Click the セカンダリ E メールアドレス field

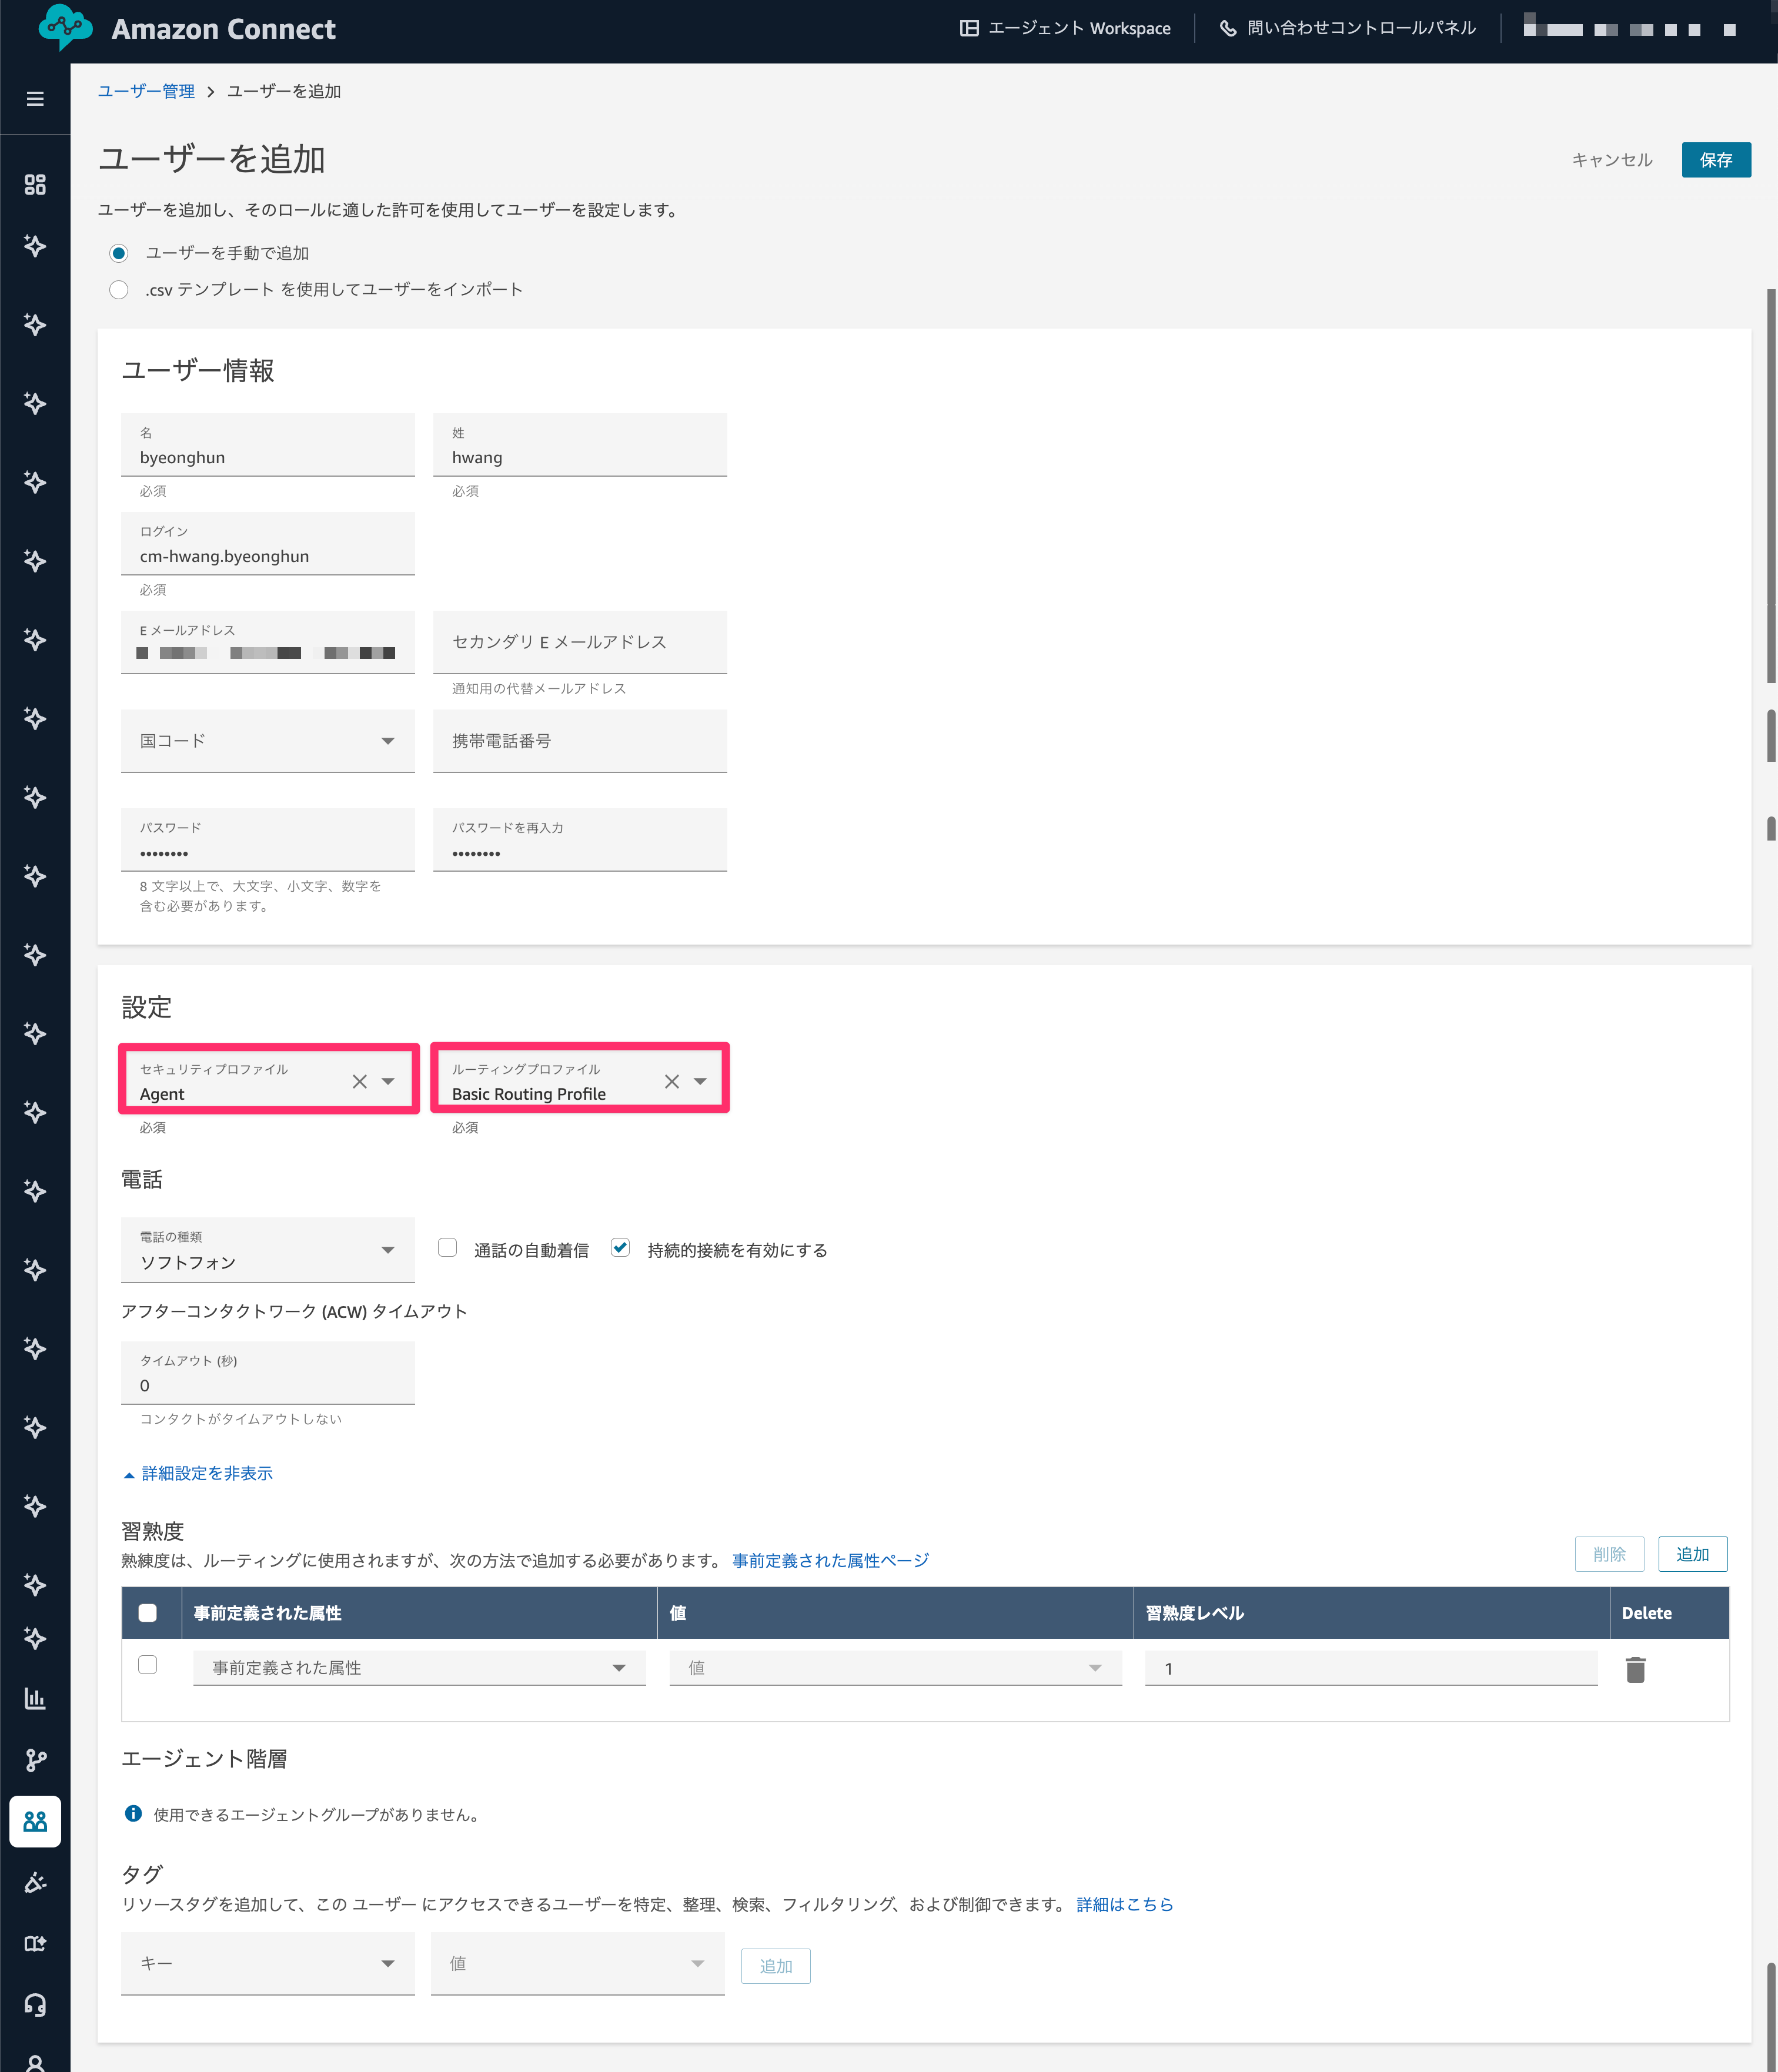click(x=579, y=642)
